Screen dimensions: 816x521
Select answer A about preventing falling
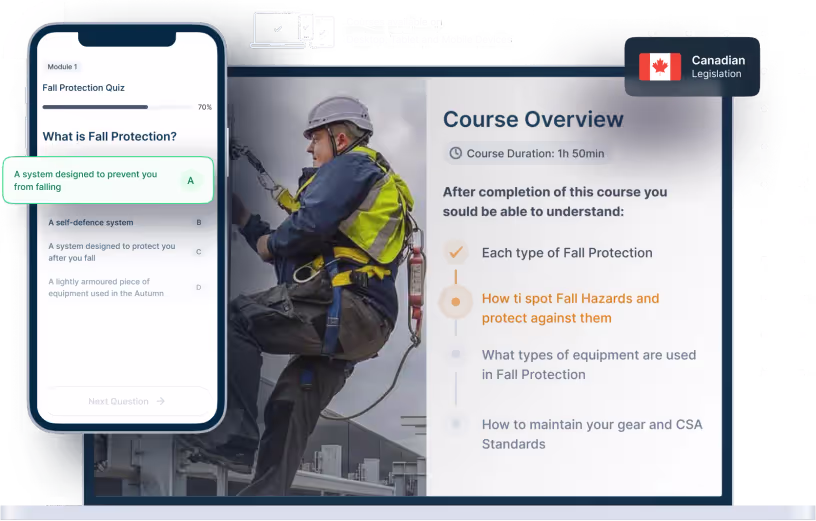(108, 180)
